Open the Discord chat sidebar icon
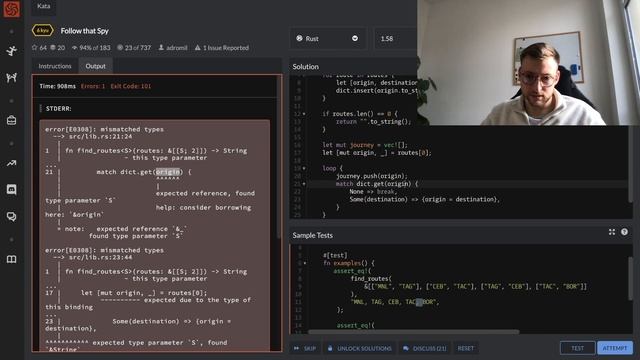 (11, 189)
